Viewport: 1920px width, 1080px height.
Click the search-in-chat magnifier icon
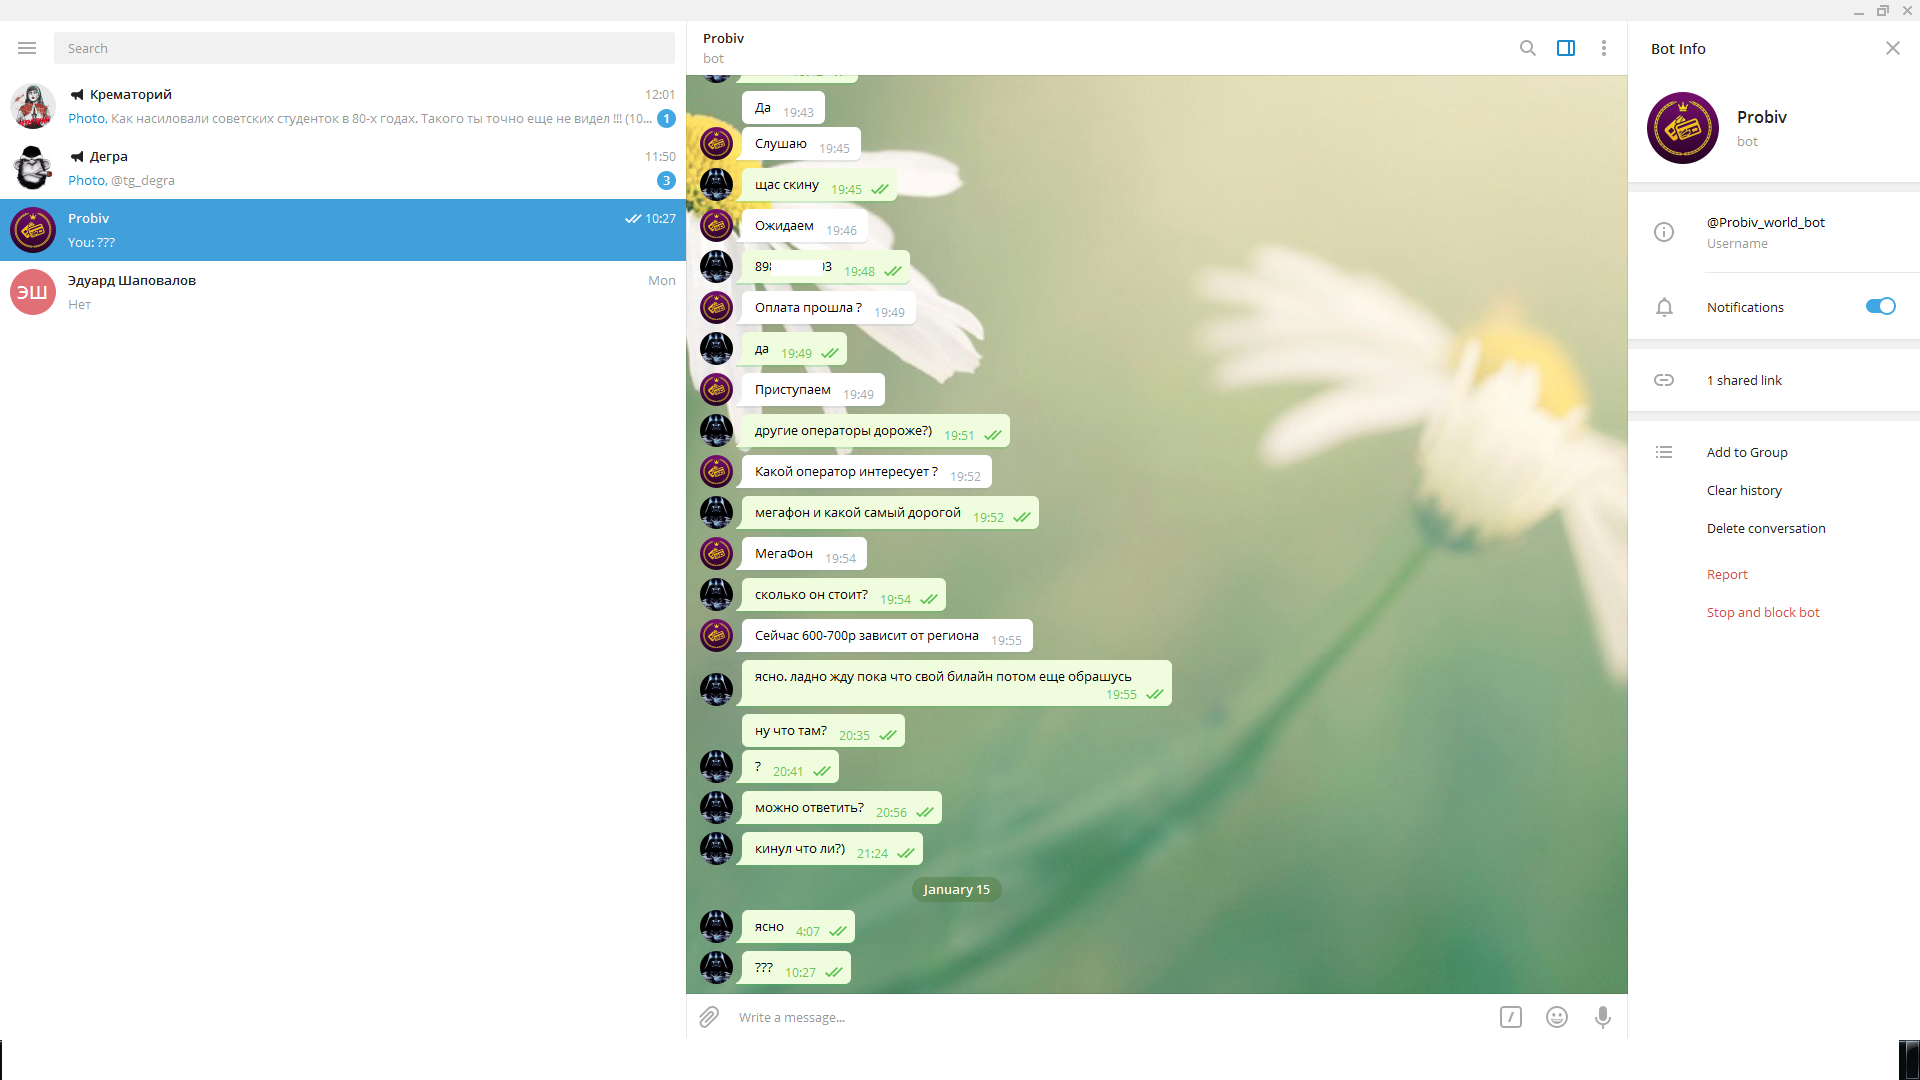pos(1527,48)
